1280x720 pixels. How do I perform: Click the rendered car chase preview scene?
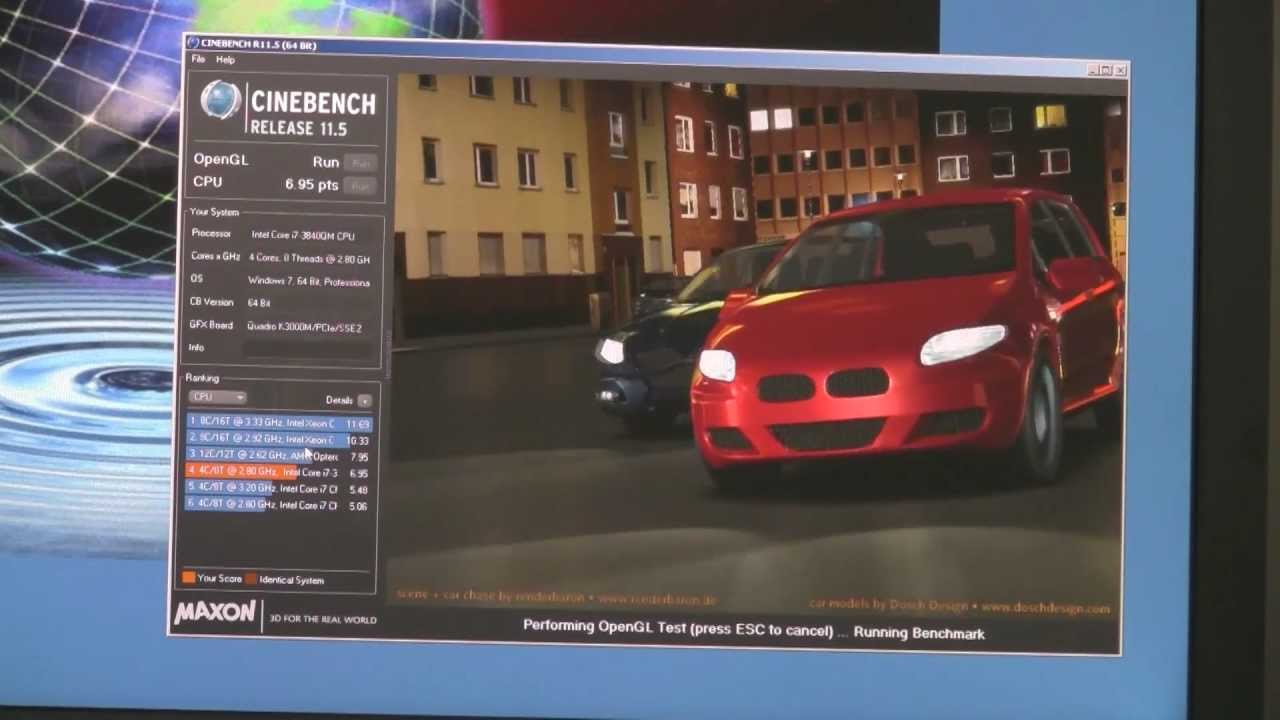pyautogui.click(x=758, y=345)
